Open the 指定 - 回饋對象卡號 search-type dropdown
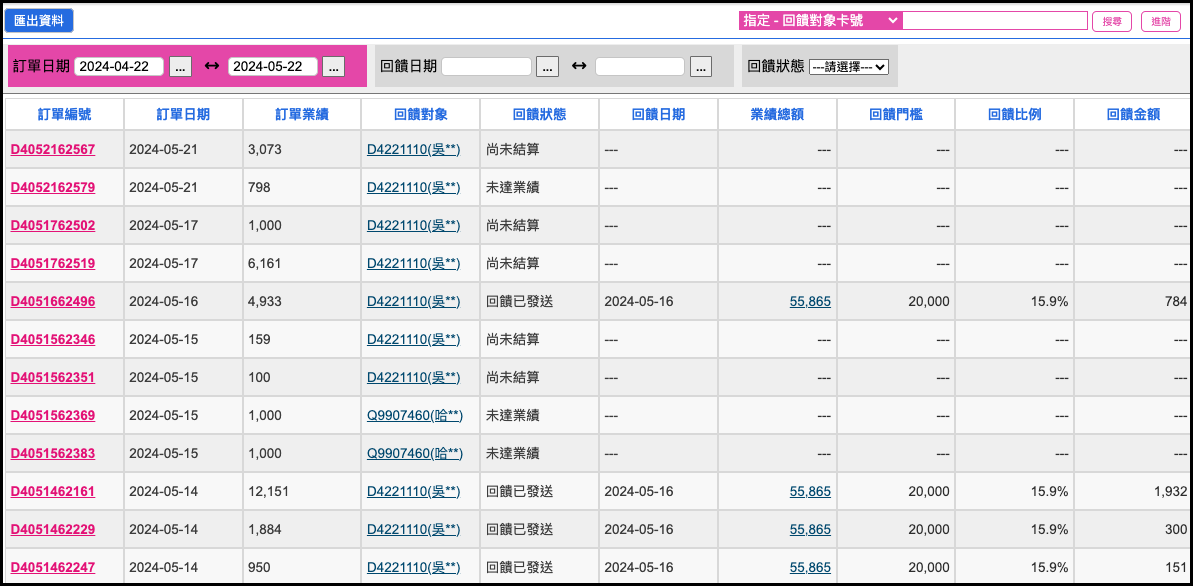 820,21
